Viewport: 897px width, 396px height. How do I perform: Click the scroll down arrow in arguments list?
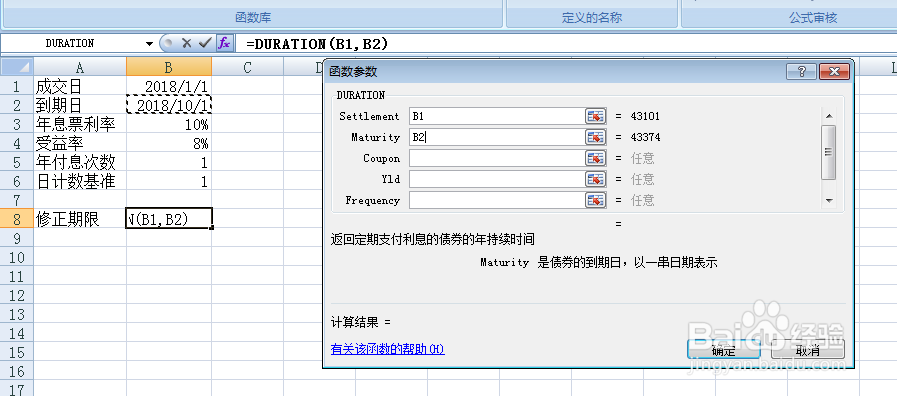[x=828, y=201]
